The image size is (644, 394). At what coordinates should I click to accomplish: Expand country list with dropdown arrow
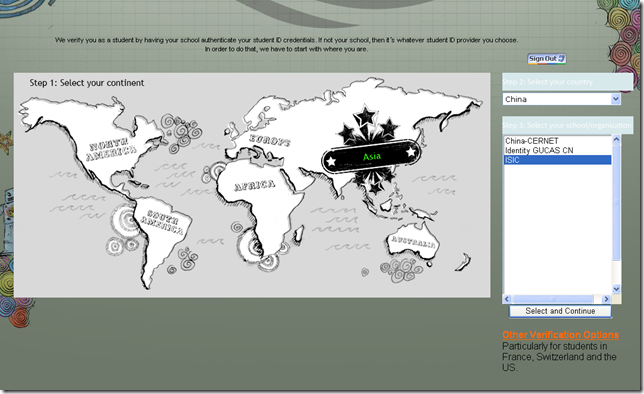pyautogui.click(x=615, y=99)
